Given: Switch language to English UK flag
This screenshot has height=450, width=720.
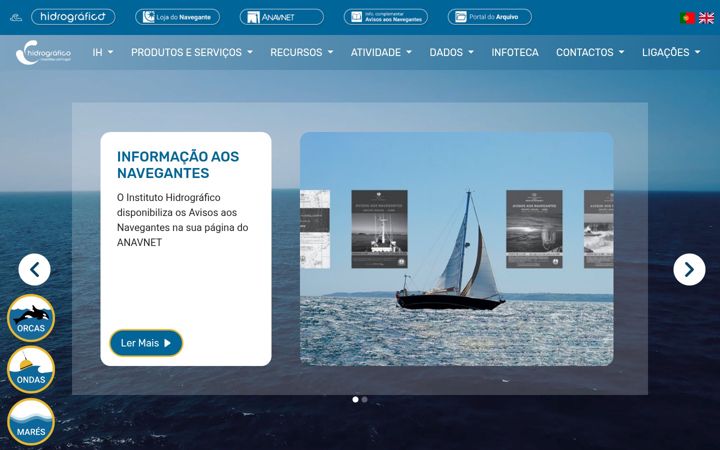Looking at the screenshot, I should click(706, 18).
